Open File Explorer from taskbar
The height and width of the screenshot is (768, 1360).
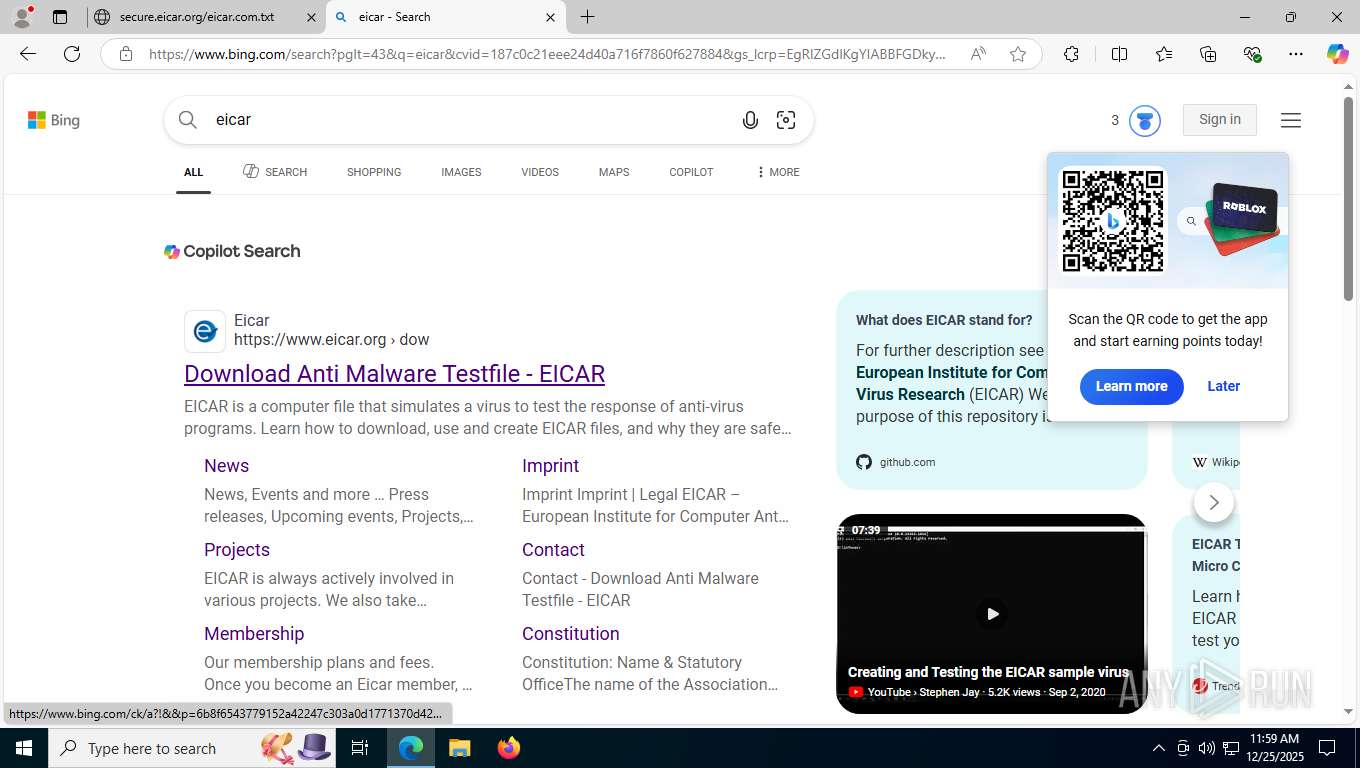[459, 748]
